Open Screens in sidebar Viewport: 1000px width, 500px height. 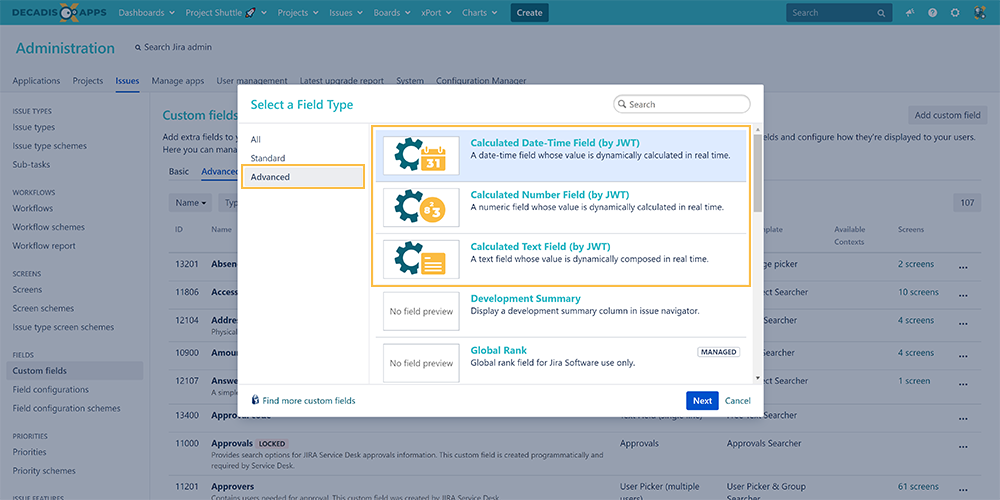point(27,289)
